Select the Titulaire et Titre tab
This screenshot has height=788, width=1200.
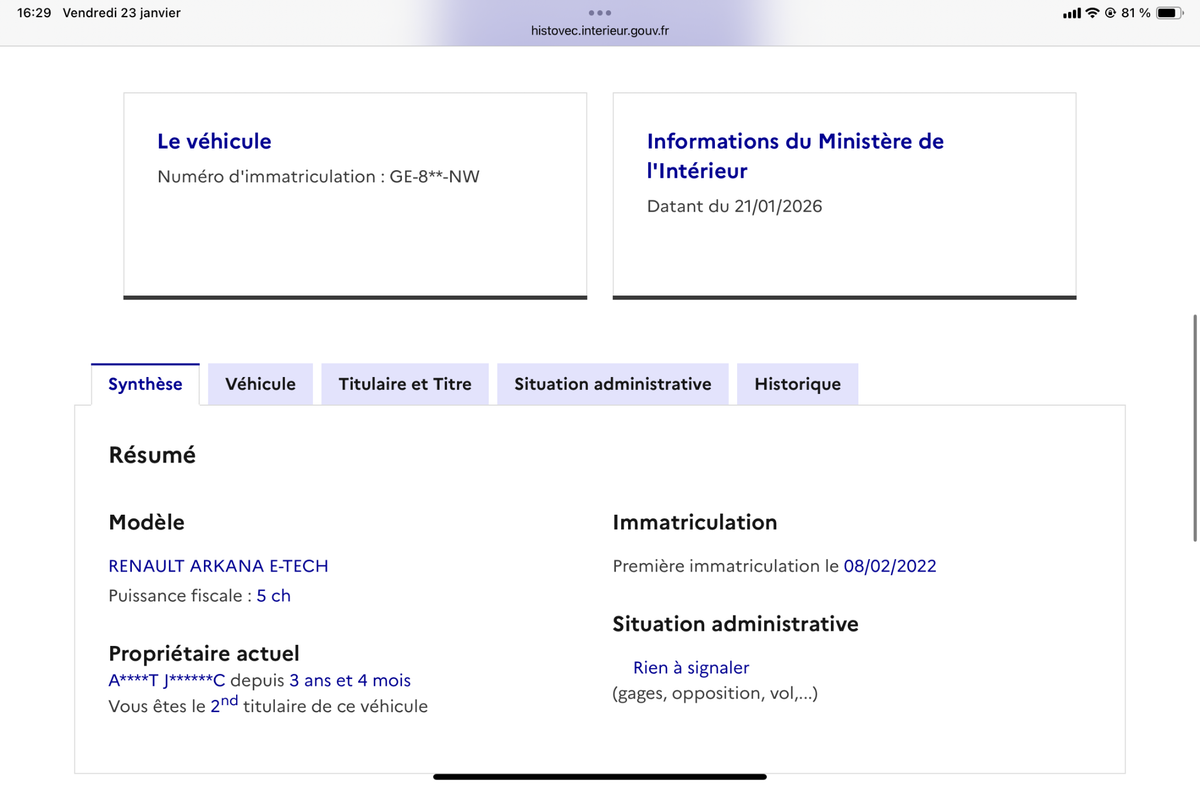coord(405,384)
